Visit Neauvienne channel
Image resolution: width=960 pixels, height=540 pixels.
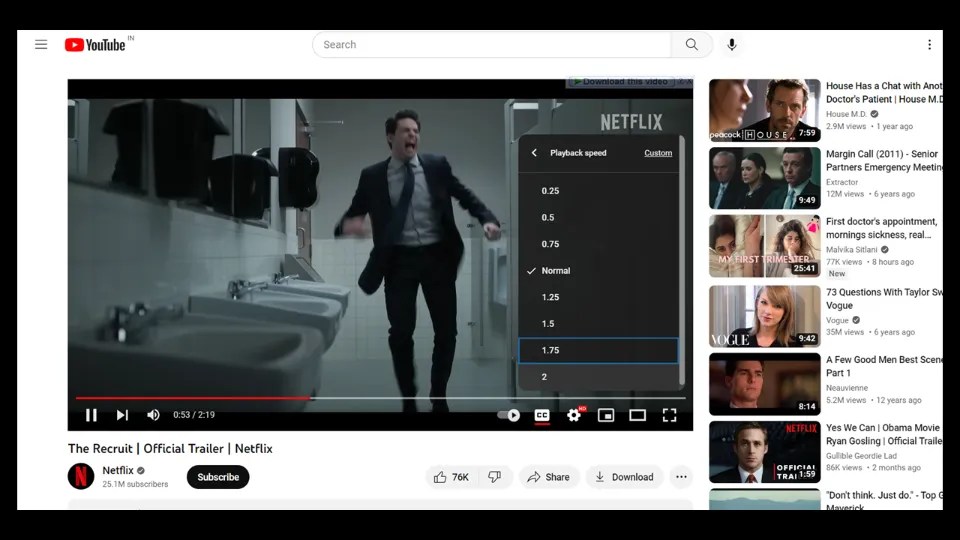(x=847, y=388)
